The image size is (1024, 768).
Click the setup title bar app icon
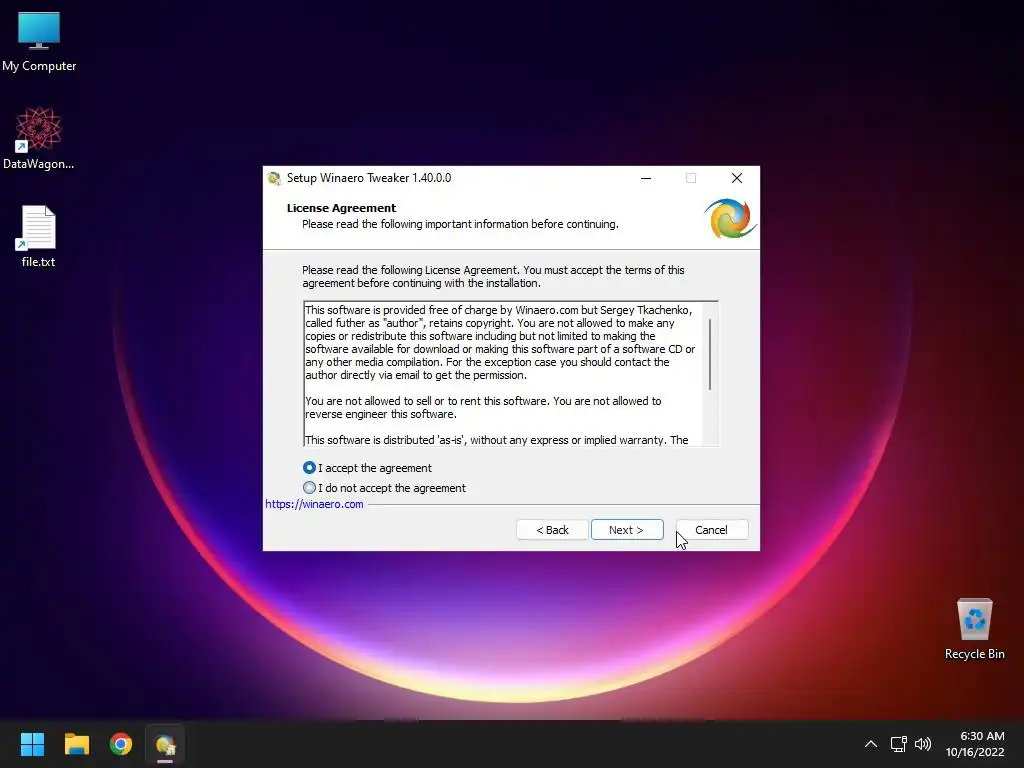(x=274, y=178)
